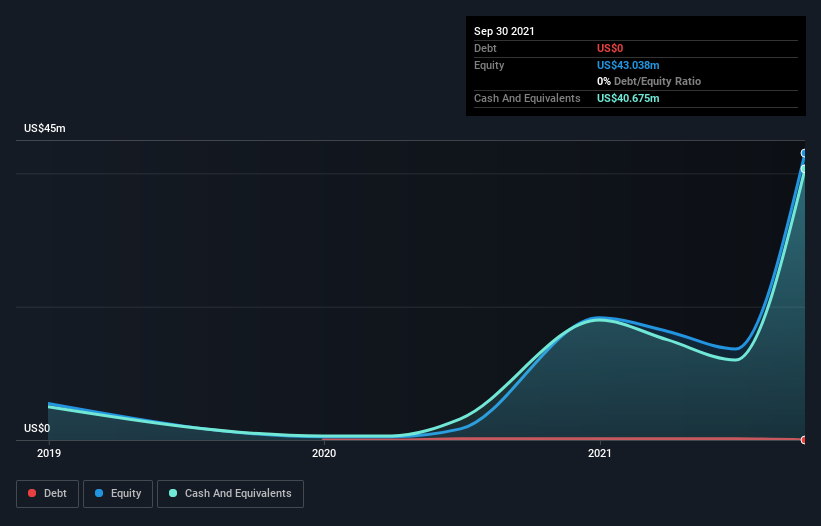
Task: Click the US$43.038m equity value
Action: [x=628, y=65]
